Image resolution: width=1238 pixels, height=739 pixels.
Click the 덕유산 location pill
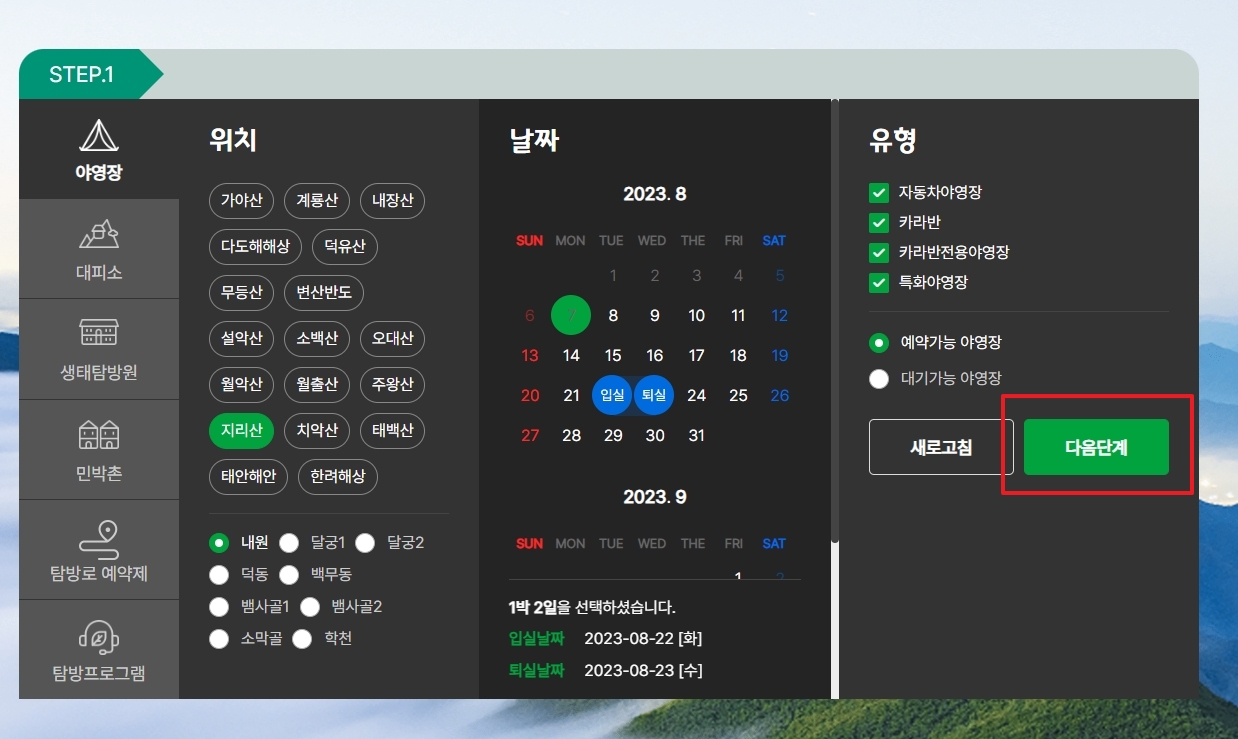[345, 247]
